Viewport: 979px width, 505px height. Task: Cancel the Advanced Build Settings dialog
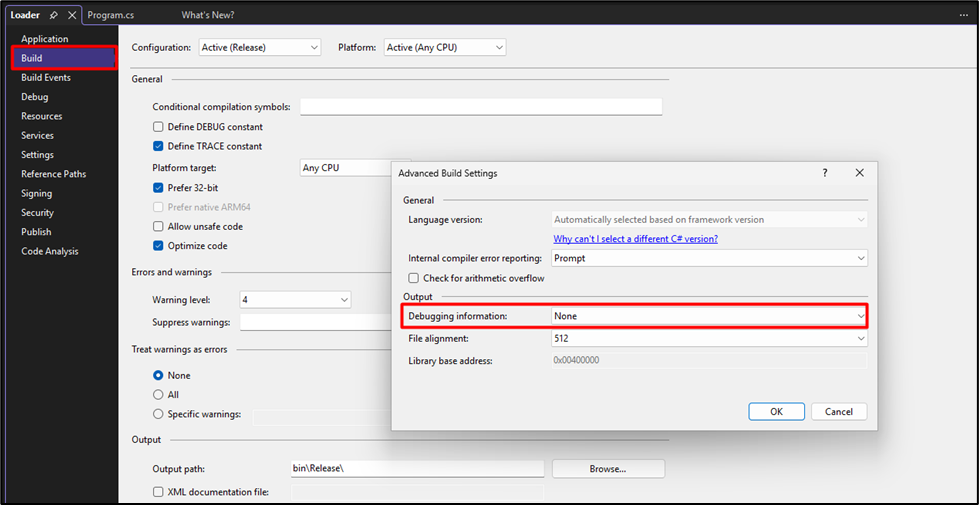[839, 412]
